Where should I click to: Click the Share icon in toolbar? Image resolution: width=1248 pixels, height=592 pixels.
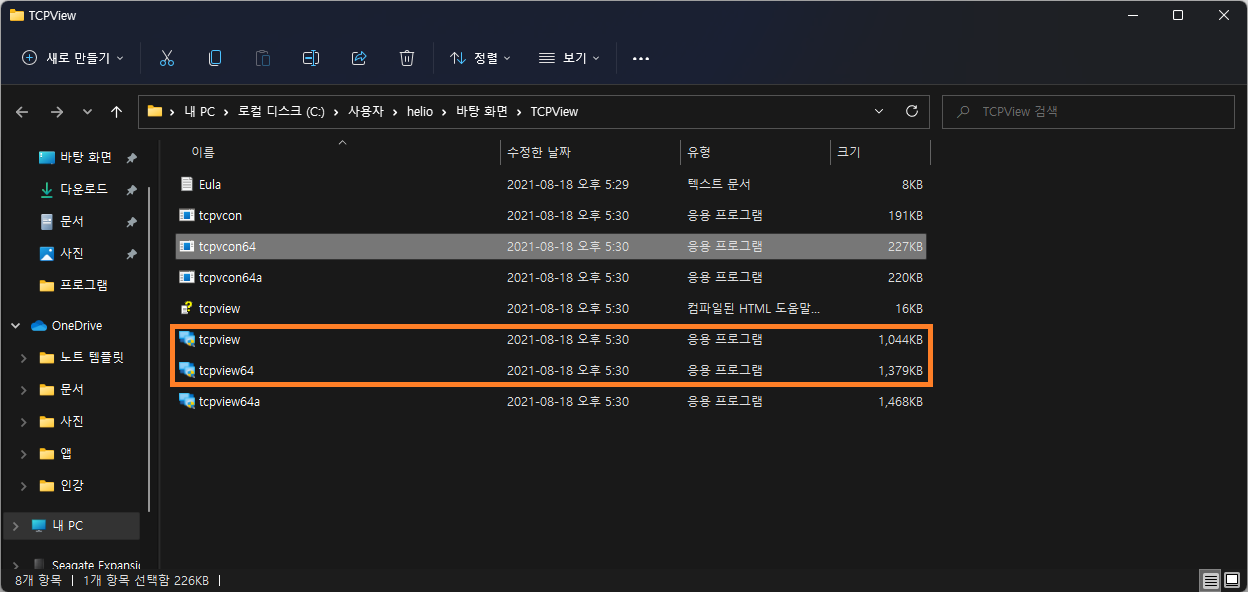(359, 58)
